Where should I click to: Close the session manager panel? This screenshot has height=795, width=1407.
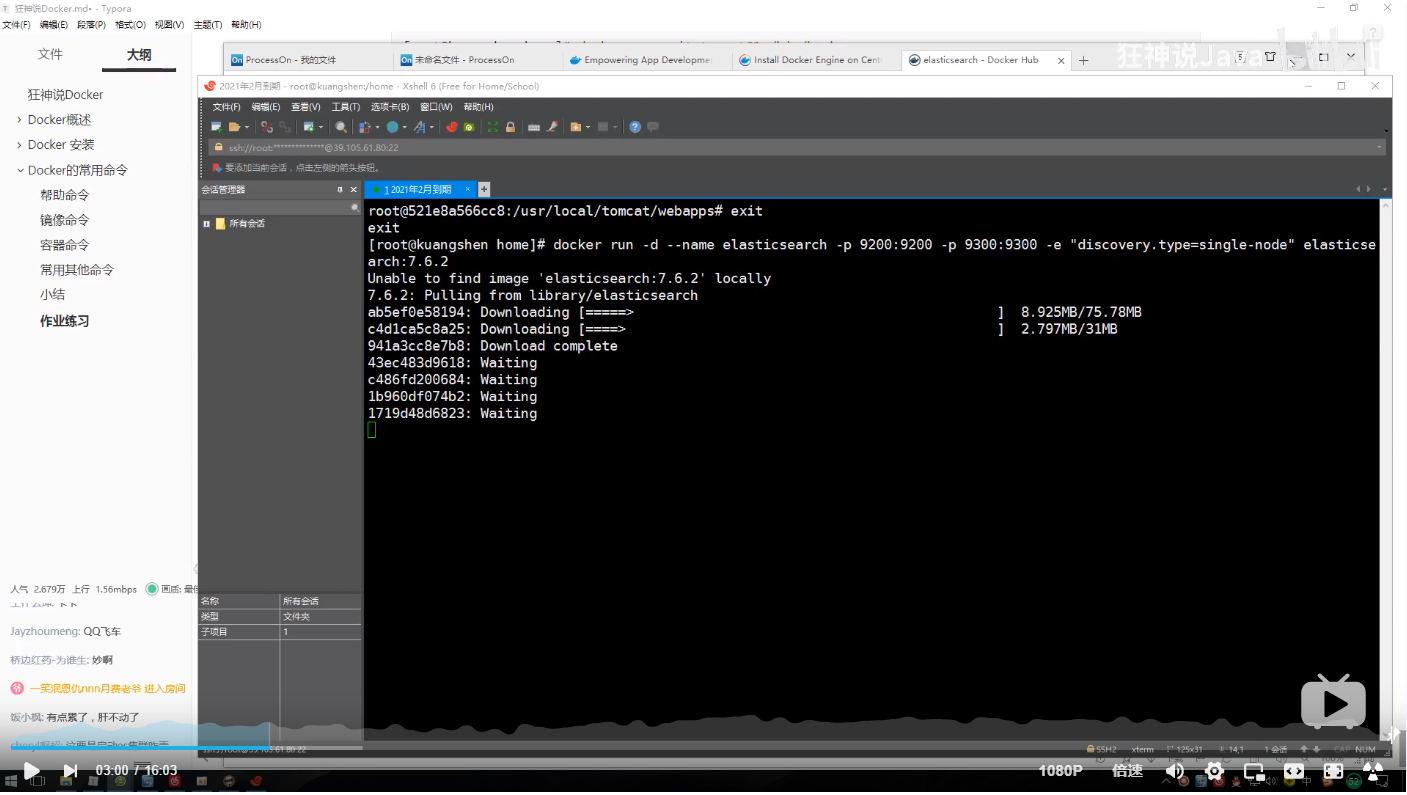point(353,189)
